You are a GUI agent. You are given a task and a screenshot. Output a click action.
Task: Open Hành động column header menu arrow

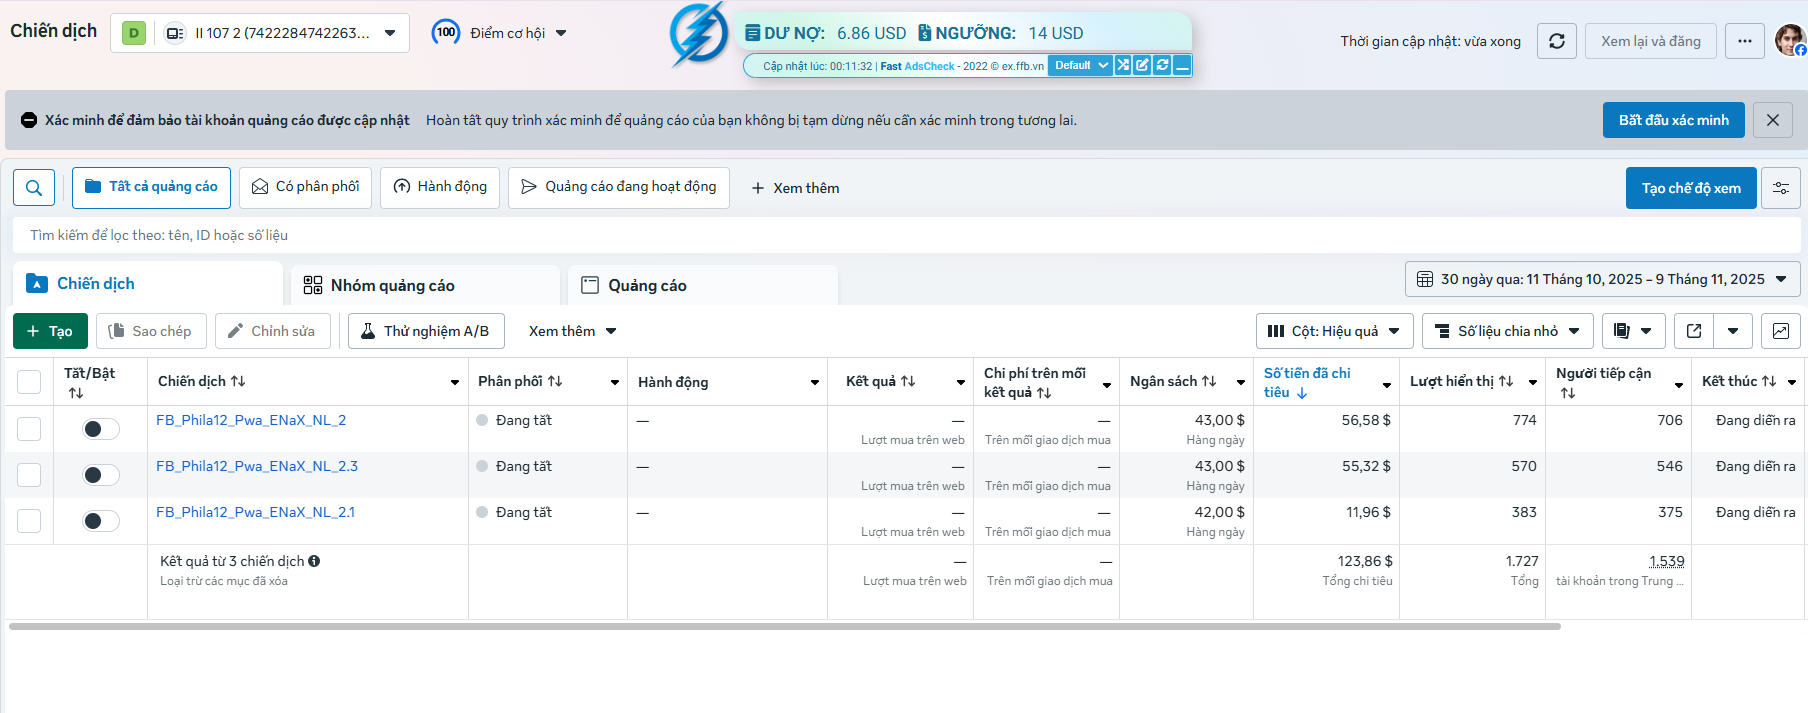tap(815, 382)
